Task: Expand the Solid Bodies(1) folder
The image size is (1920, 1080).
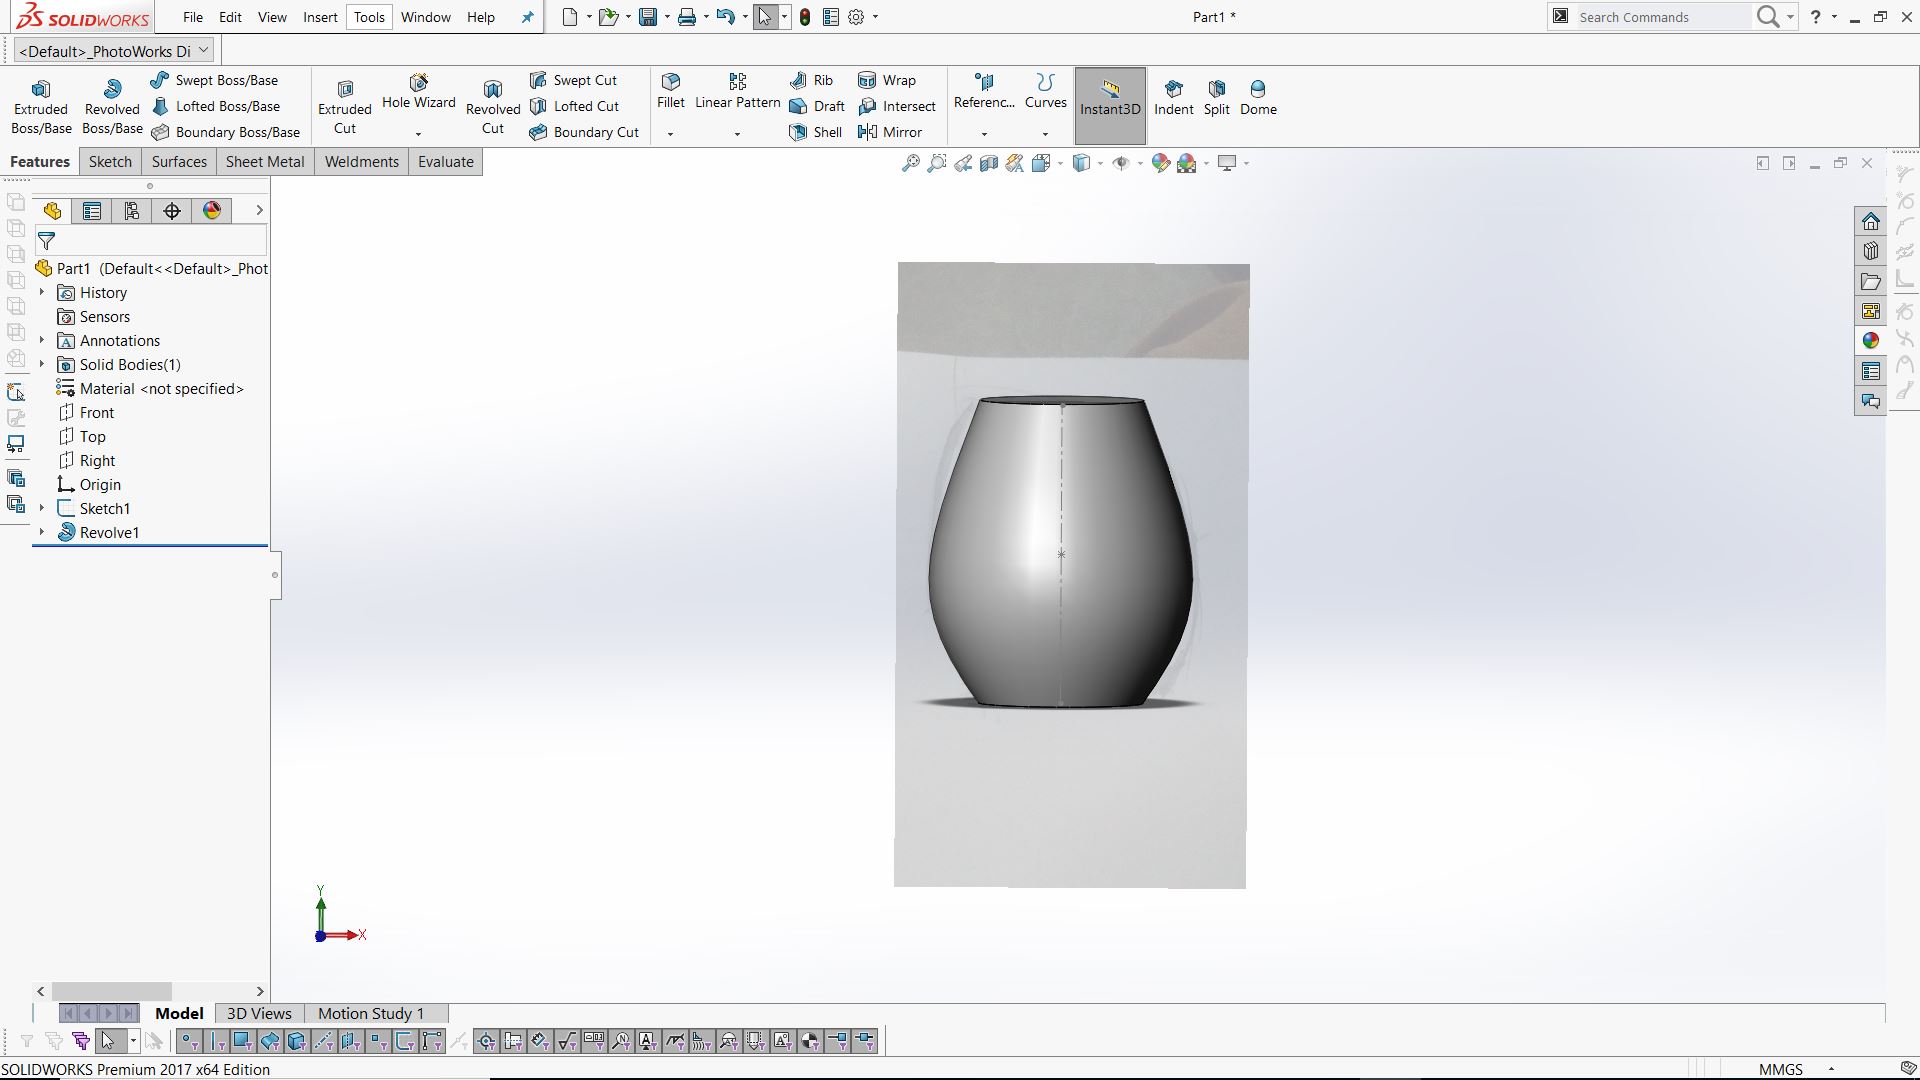Action: 42,364
